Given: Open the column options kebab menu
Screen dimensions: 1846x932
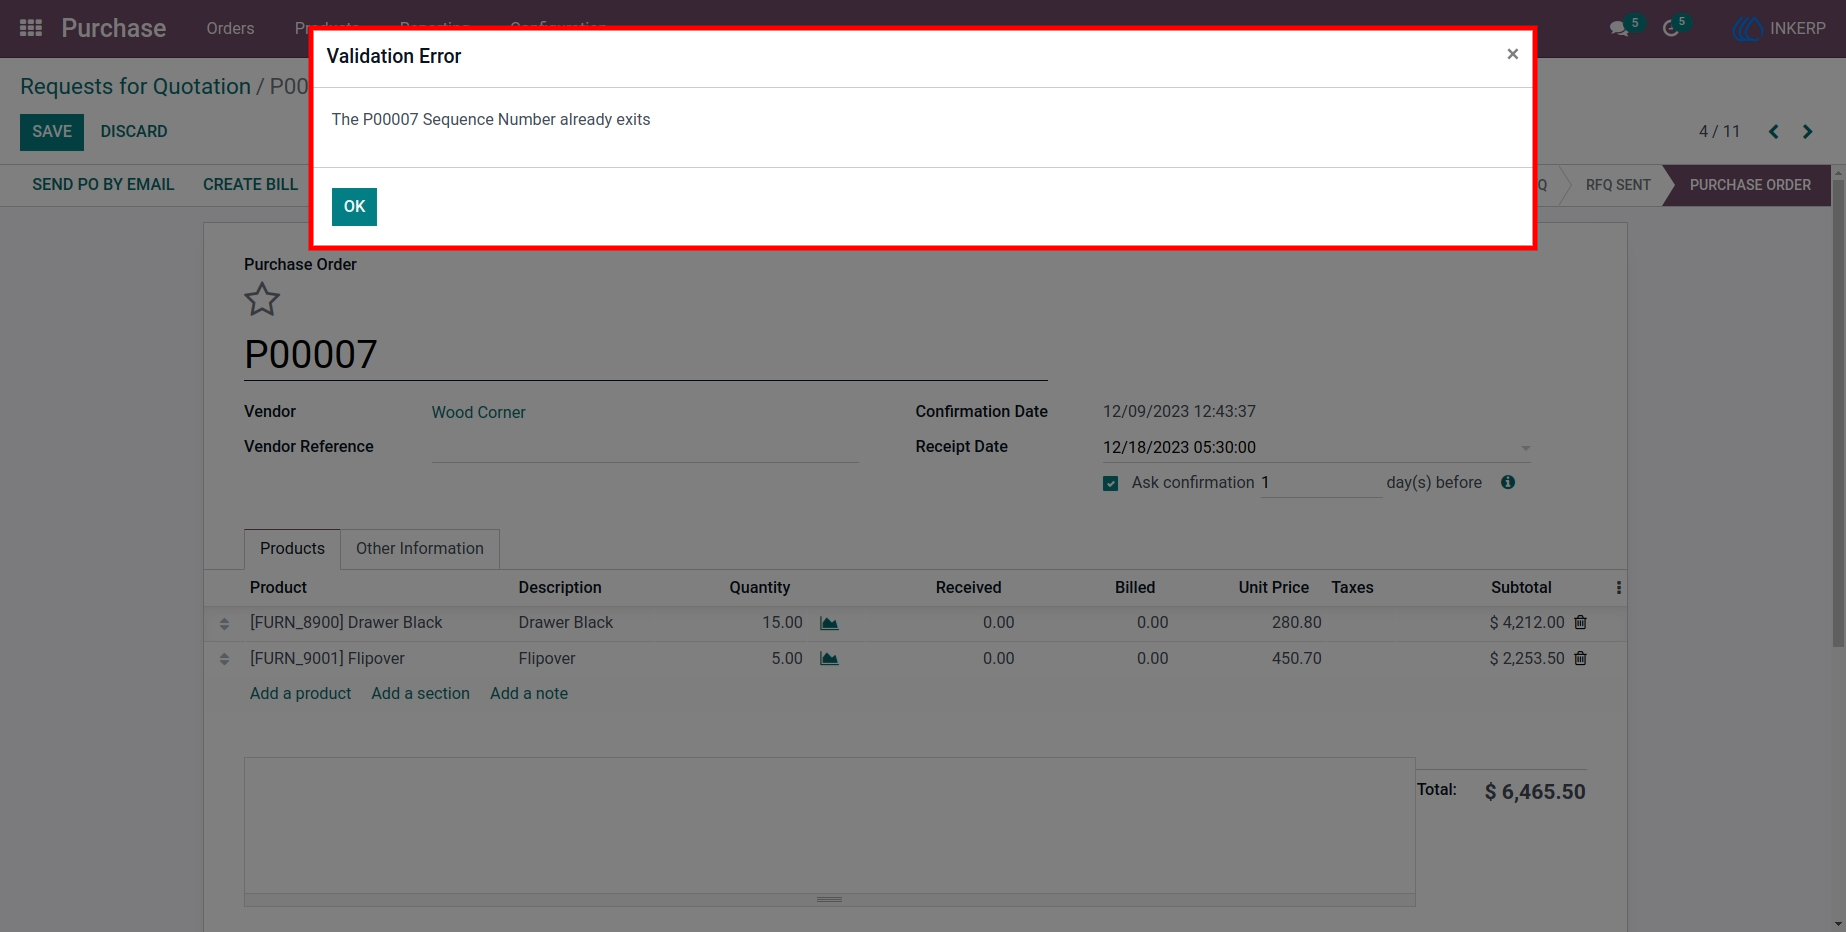Looking at the screenshot, I should click(1618, 588).
